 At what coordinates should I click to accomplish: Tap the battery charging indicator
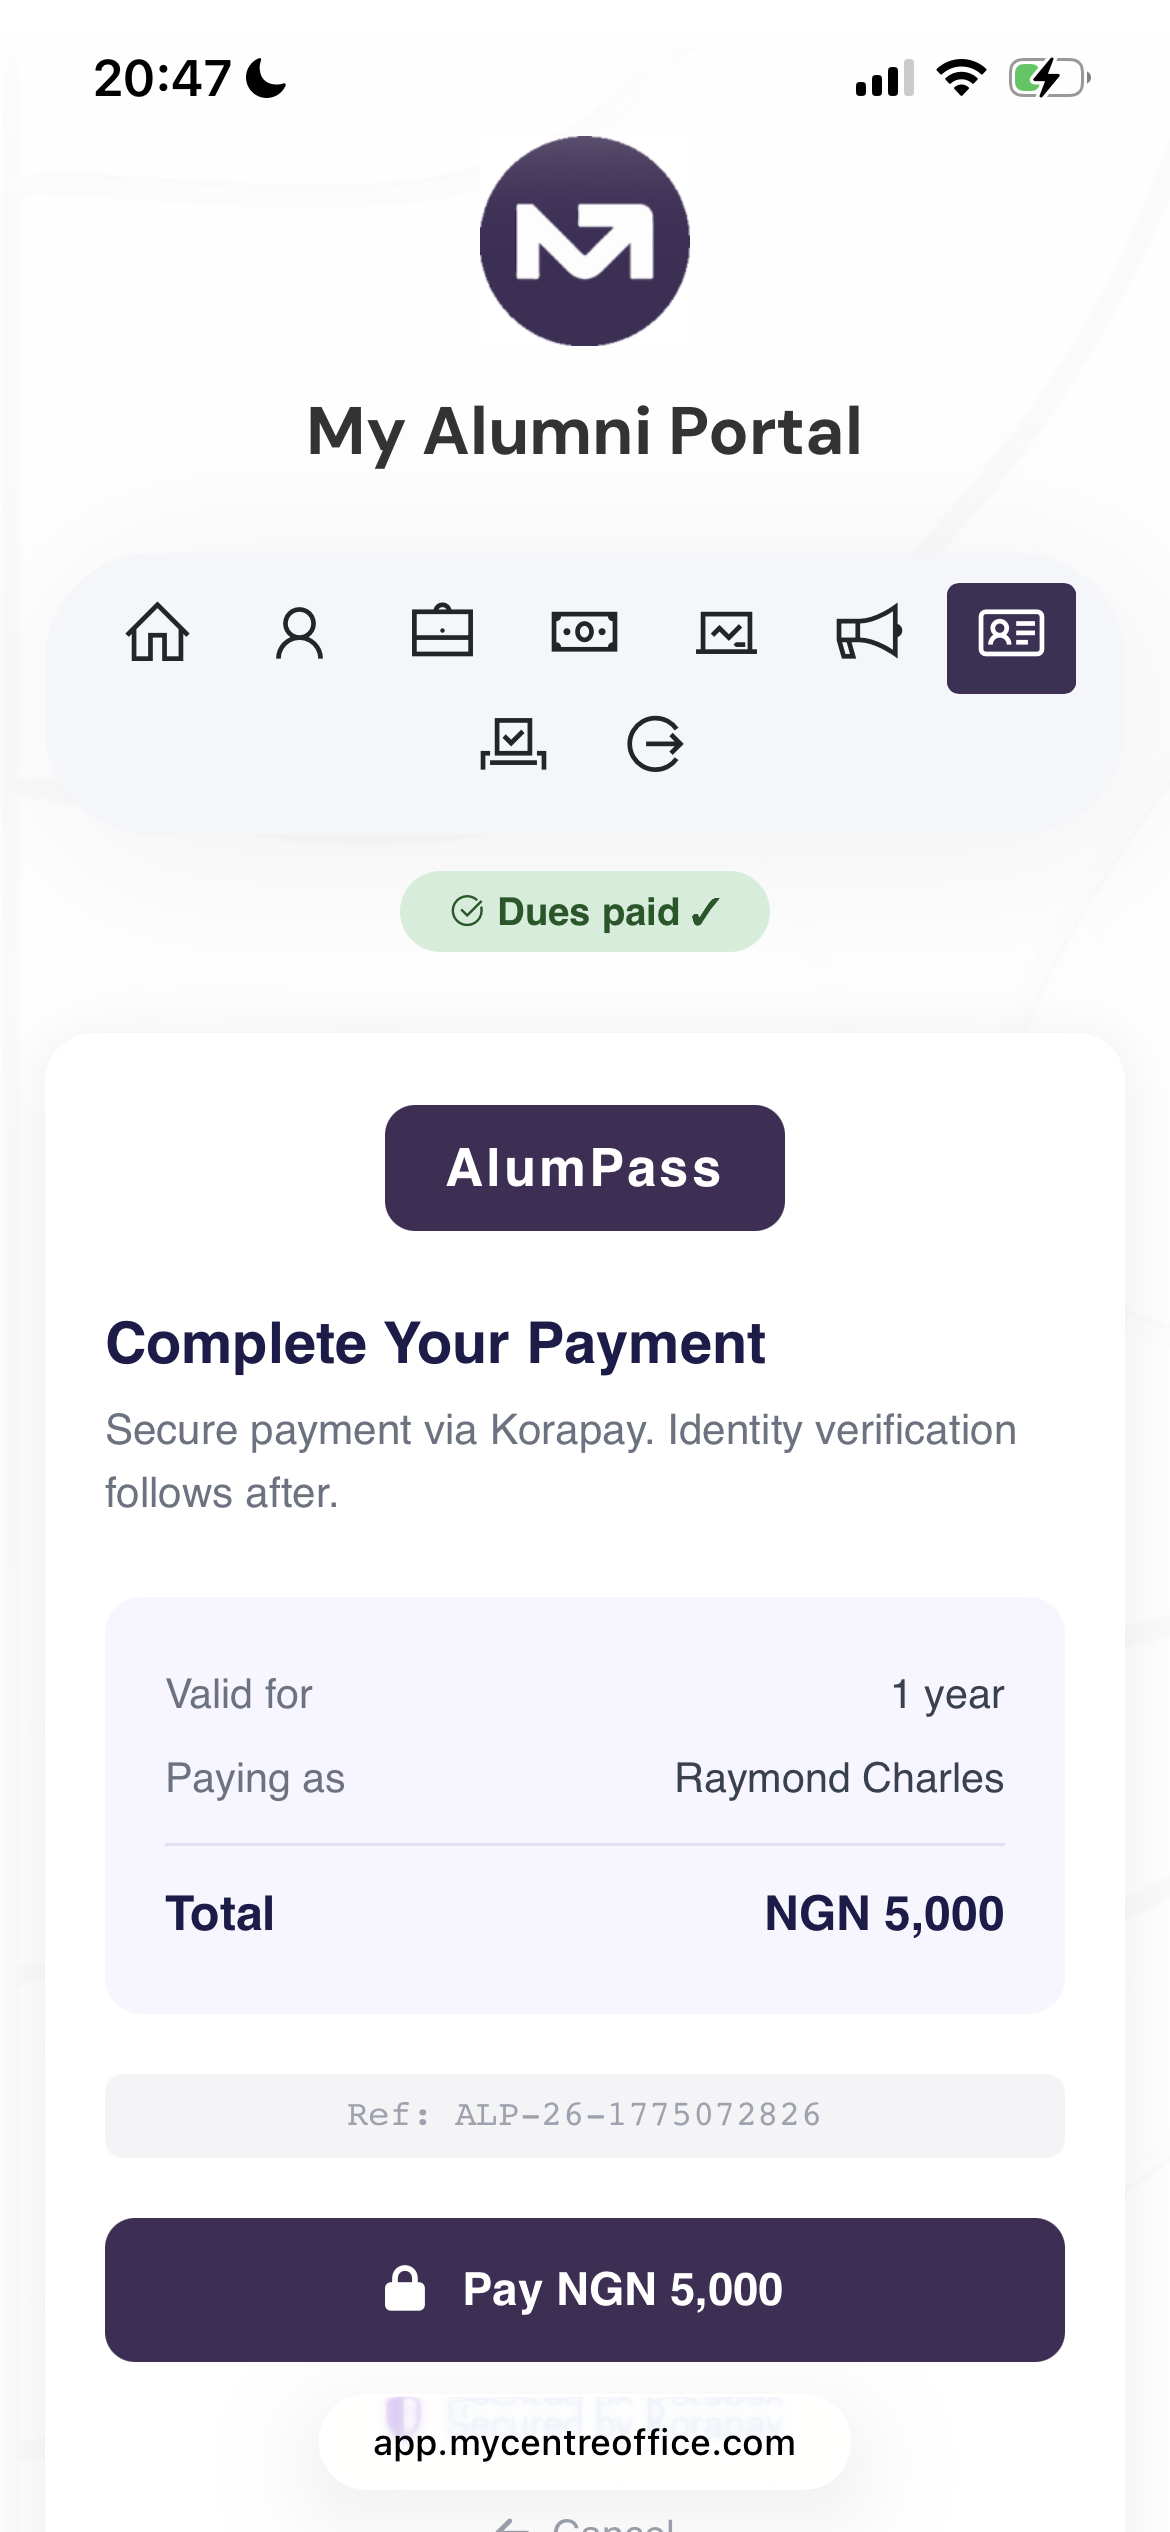click(x=1046, y=78)
